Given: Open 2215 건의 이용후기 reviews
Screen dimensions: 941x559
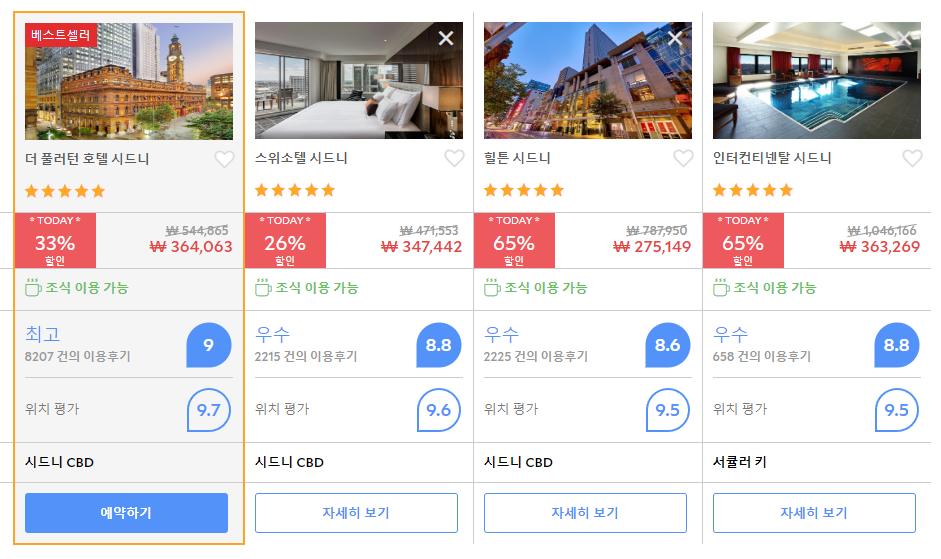Looking at the screenshot, I should point(306,357).
